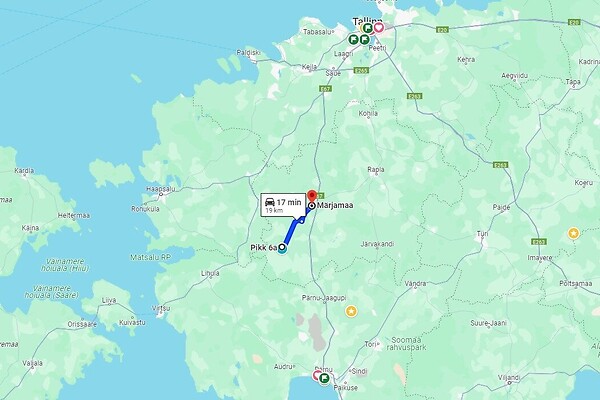The width and height of the screenshot is (600, 400).
Task: Click the red destination pin at Märjamaa
Action: tap(312, 196)
